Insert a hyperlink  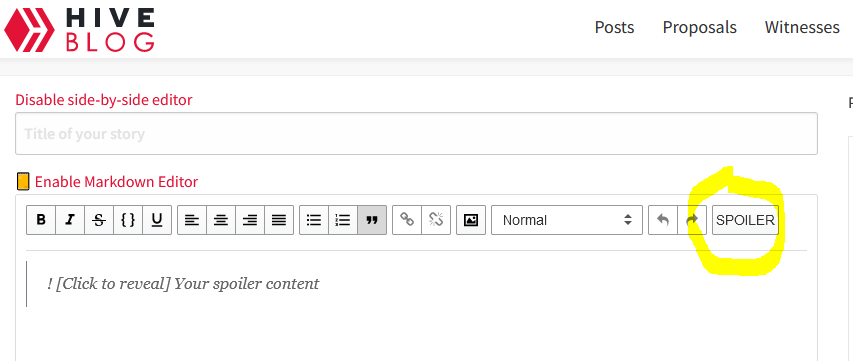click(407, 220)
